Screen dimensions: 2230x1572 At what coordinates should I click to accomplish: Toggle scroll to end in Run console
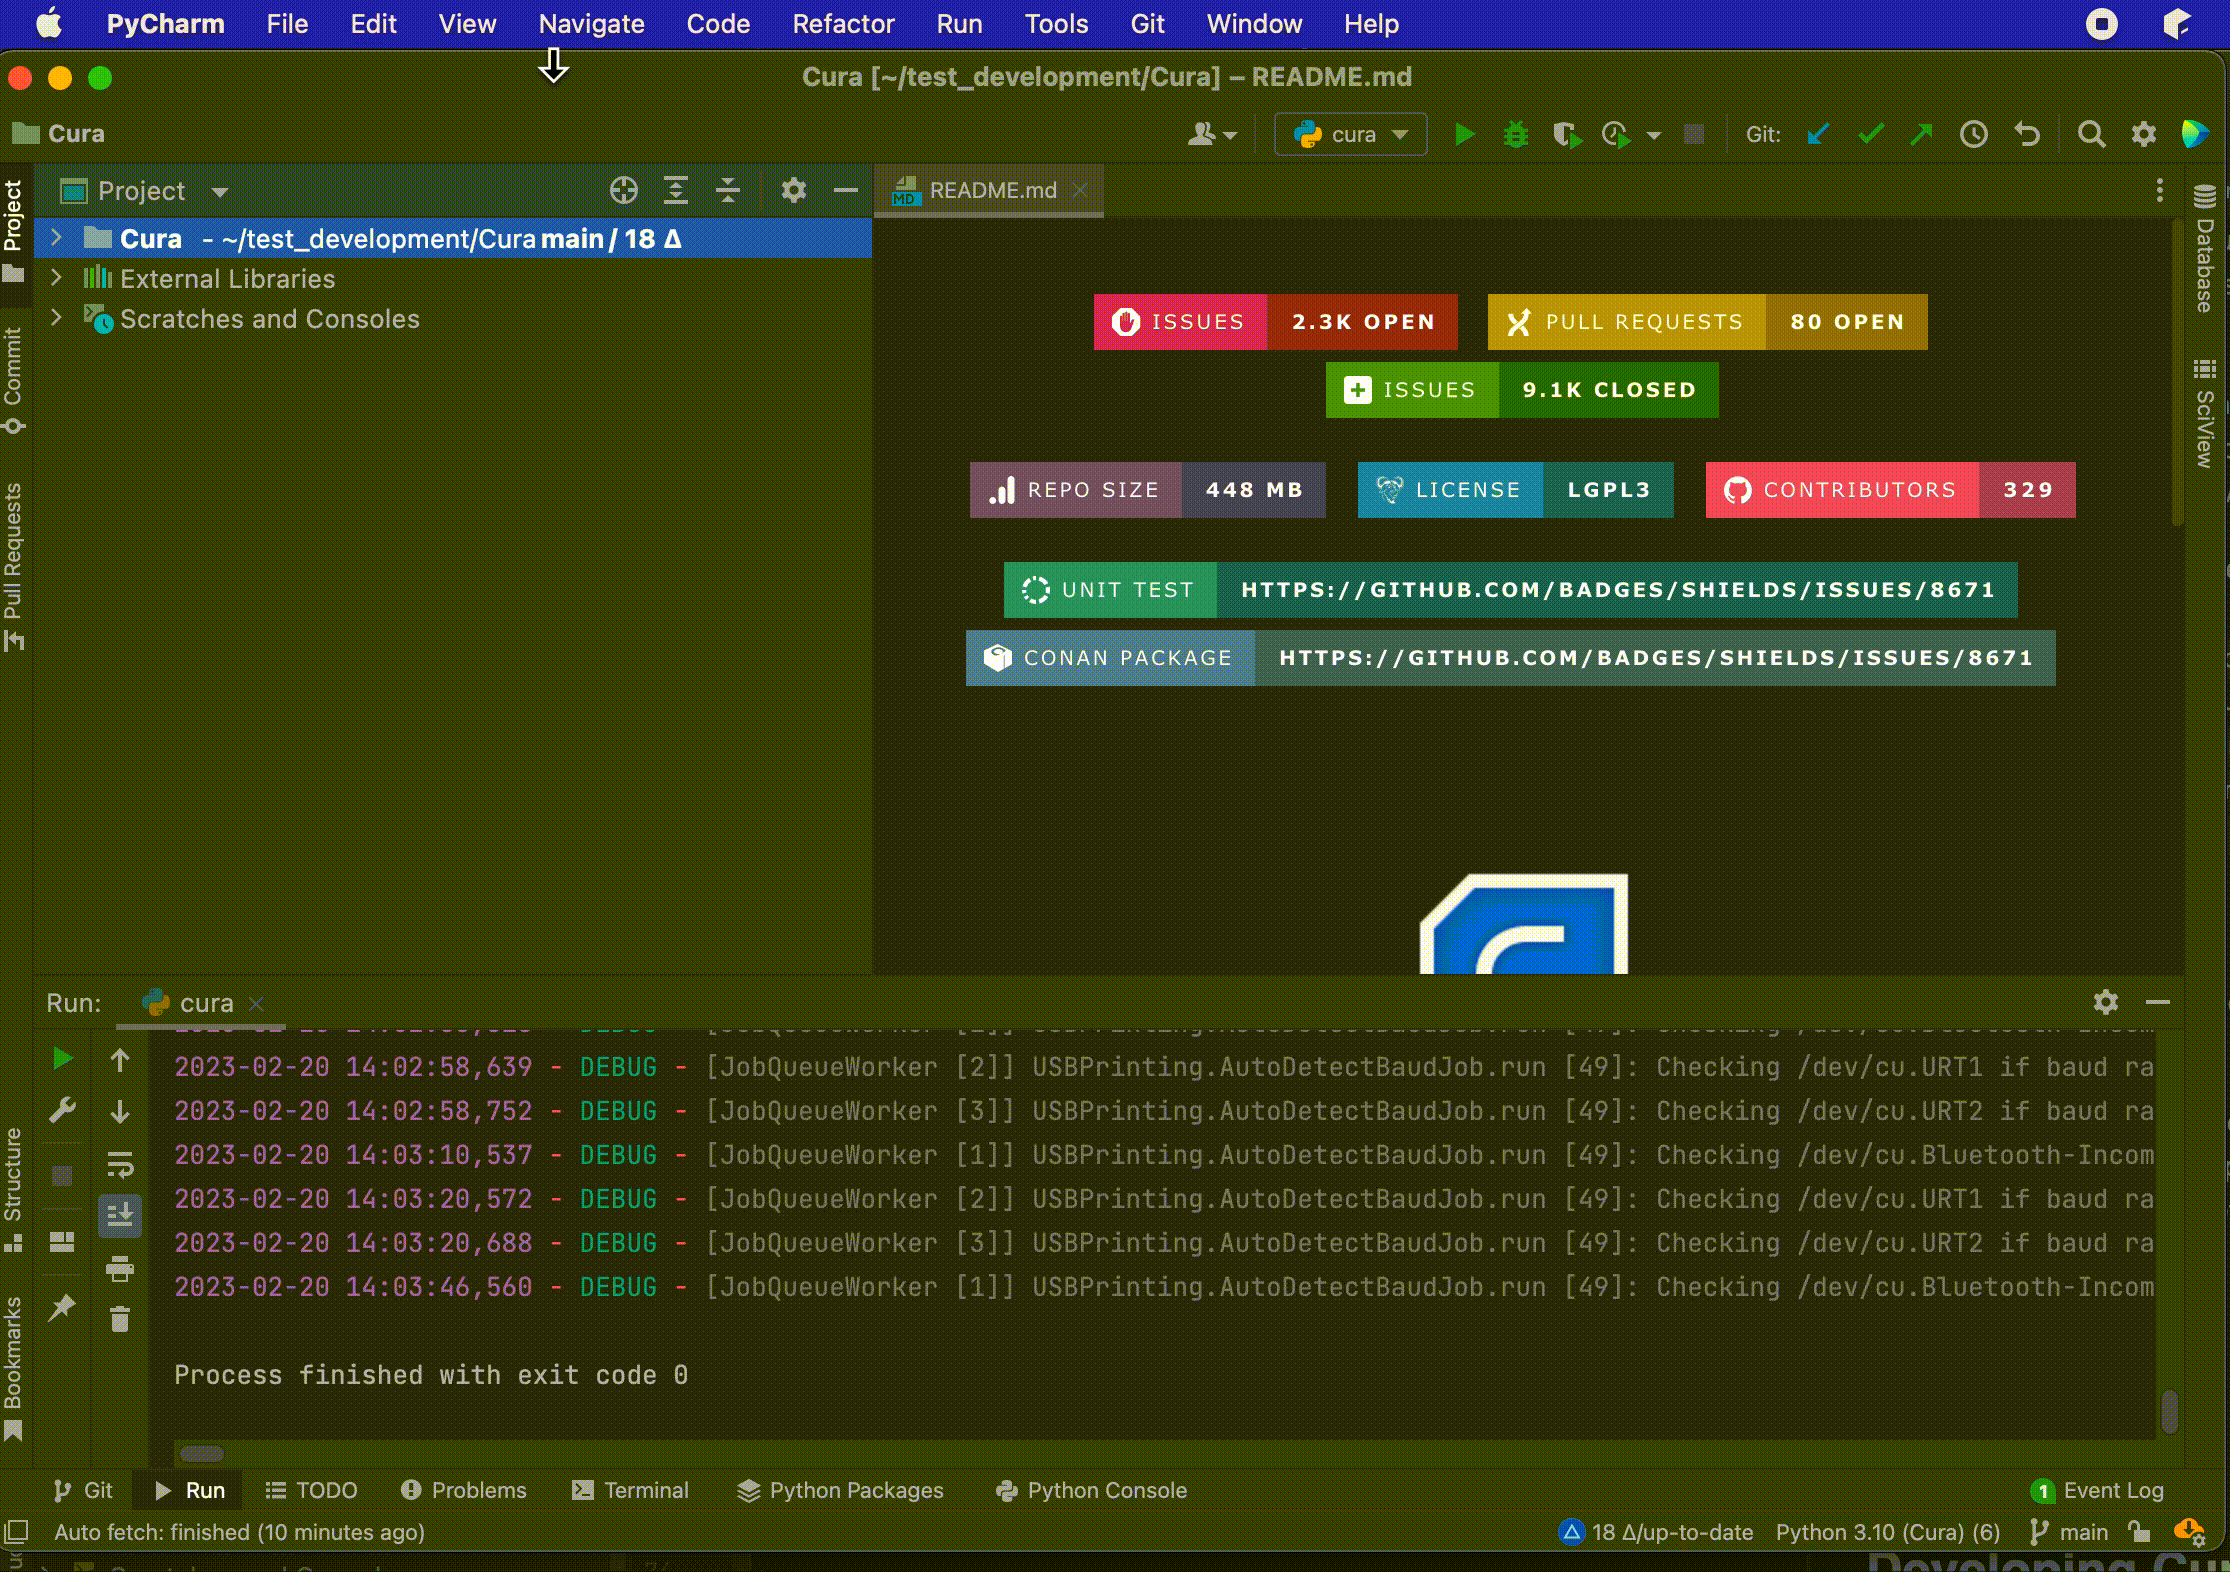[x=120, y=1215]
